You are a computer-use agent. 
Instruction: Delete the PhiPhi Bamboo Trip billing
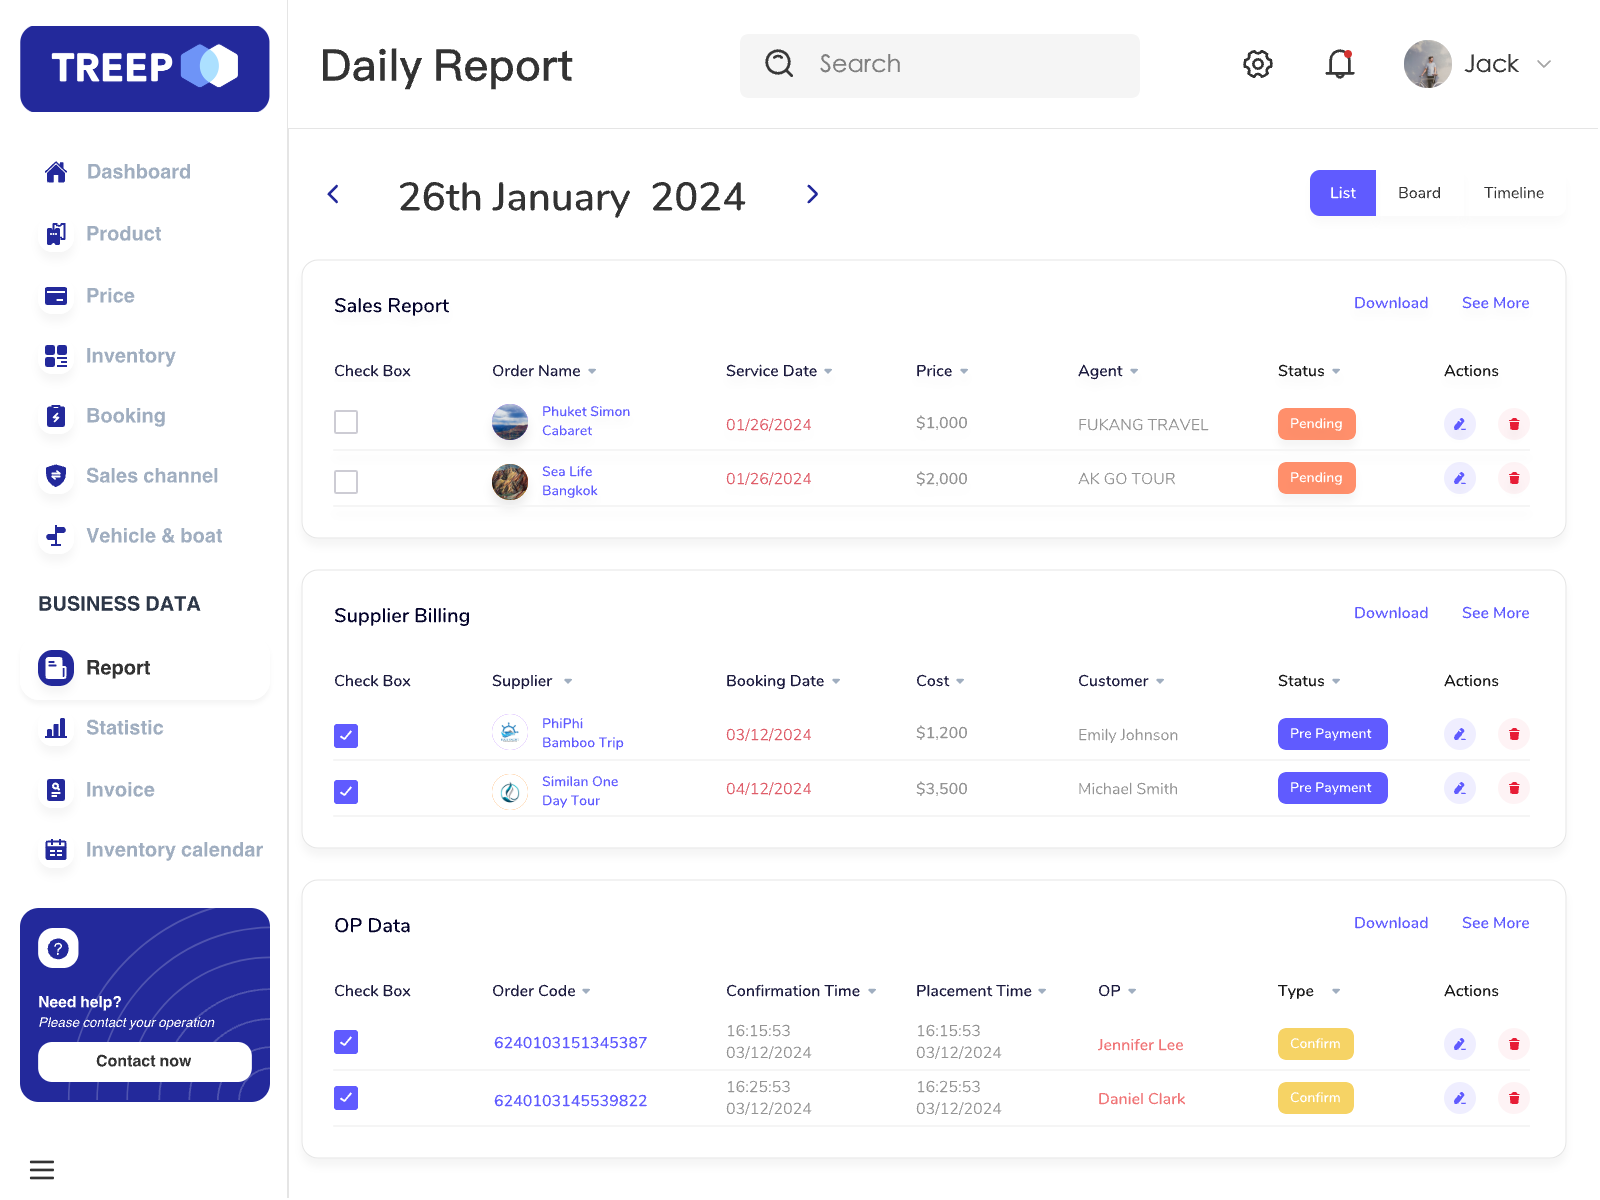(x=1514, y=734)
